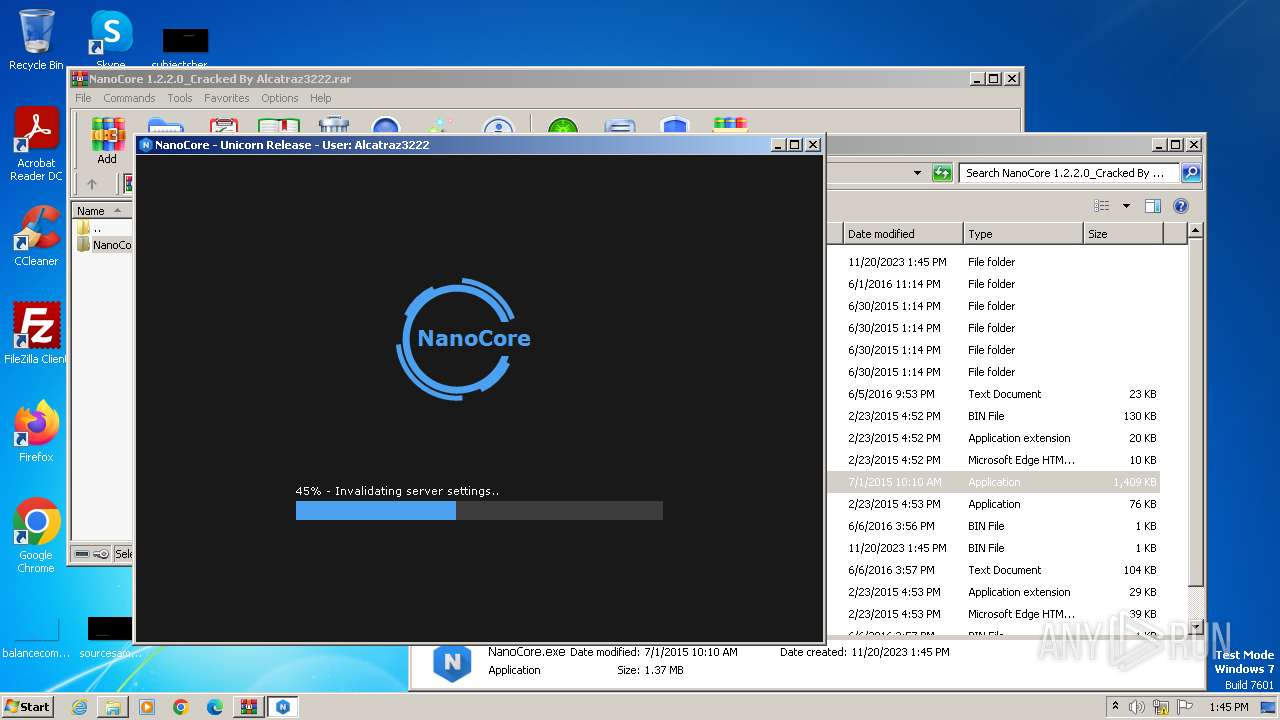Select the Application extension row of 29 KB
The height and width of the screenshot is (720, 1280).
tap(994, 592)
